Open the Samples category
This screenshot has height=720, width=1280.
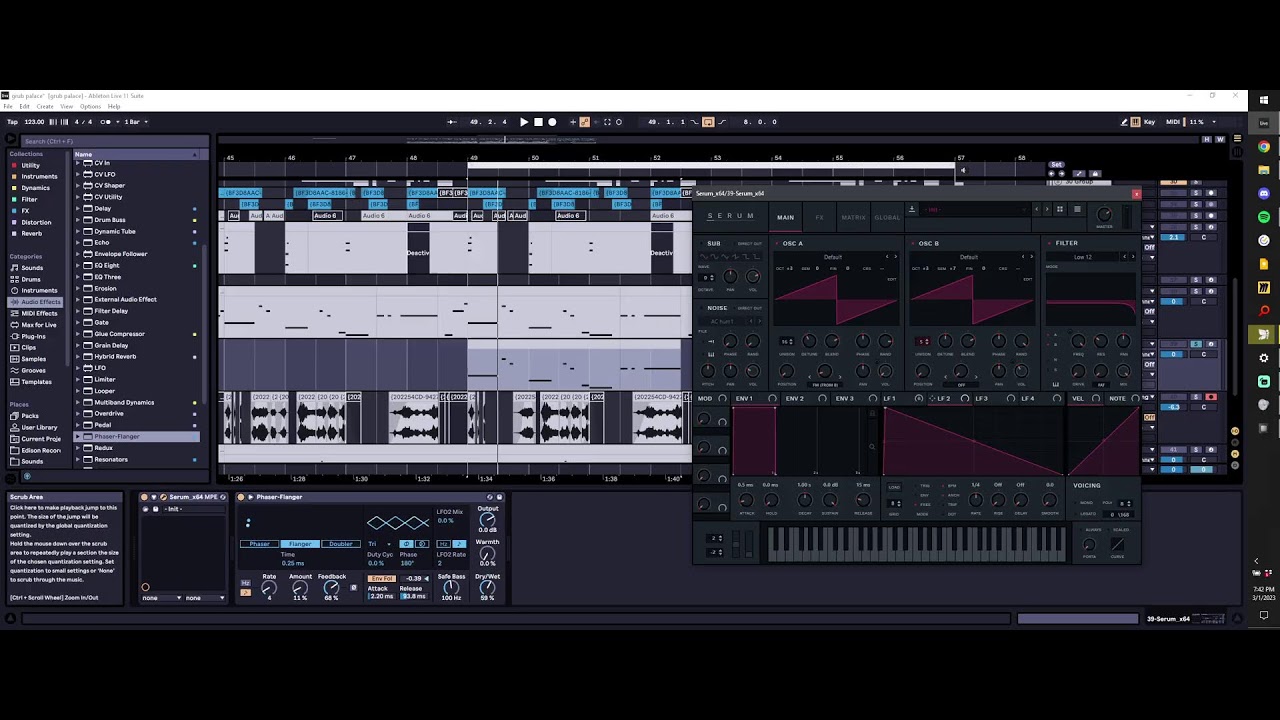coord(34,359)
